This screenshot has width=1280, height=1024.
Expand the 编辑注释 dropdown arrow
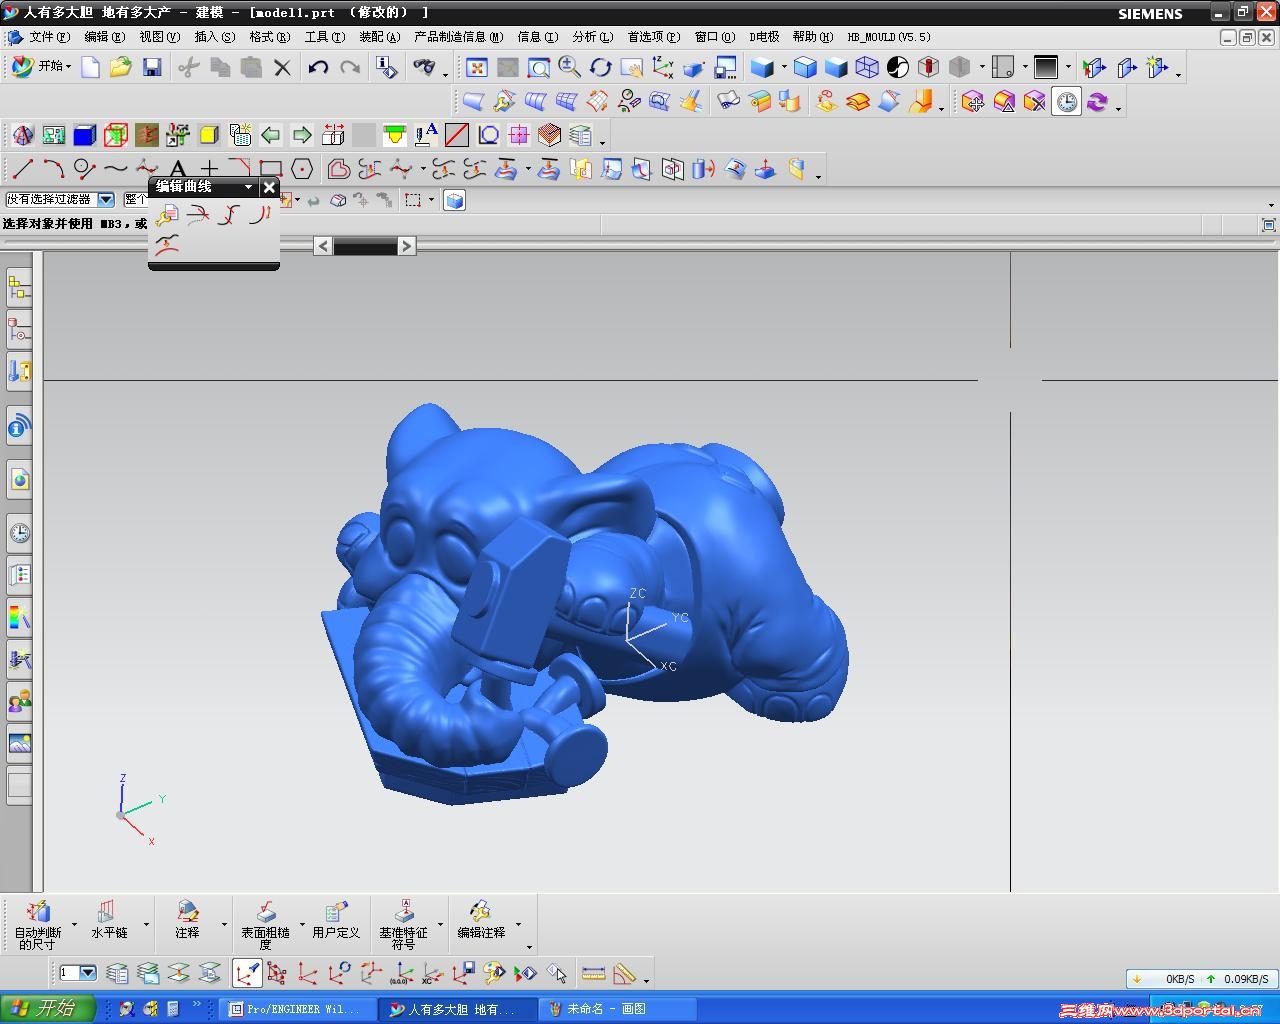coord(518,924)
